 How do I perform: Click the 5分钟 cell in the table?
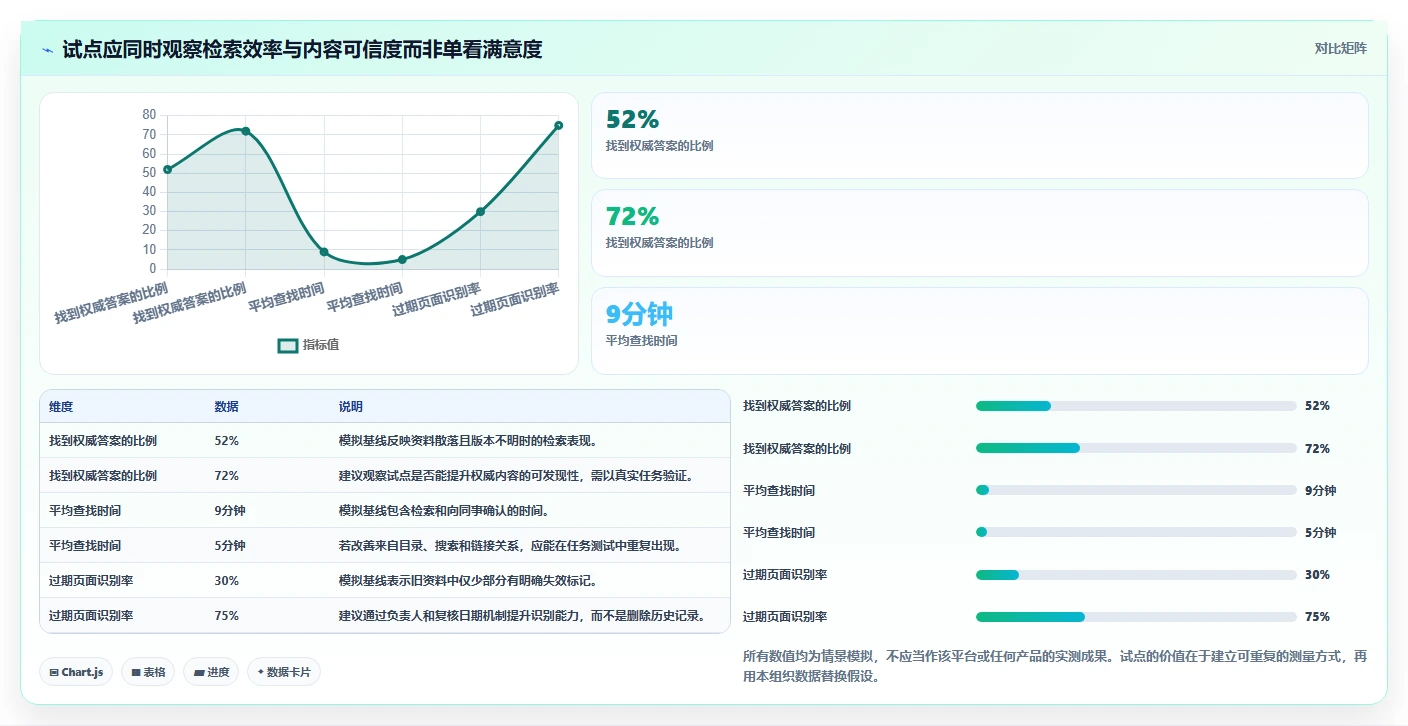click(230, 546)
